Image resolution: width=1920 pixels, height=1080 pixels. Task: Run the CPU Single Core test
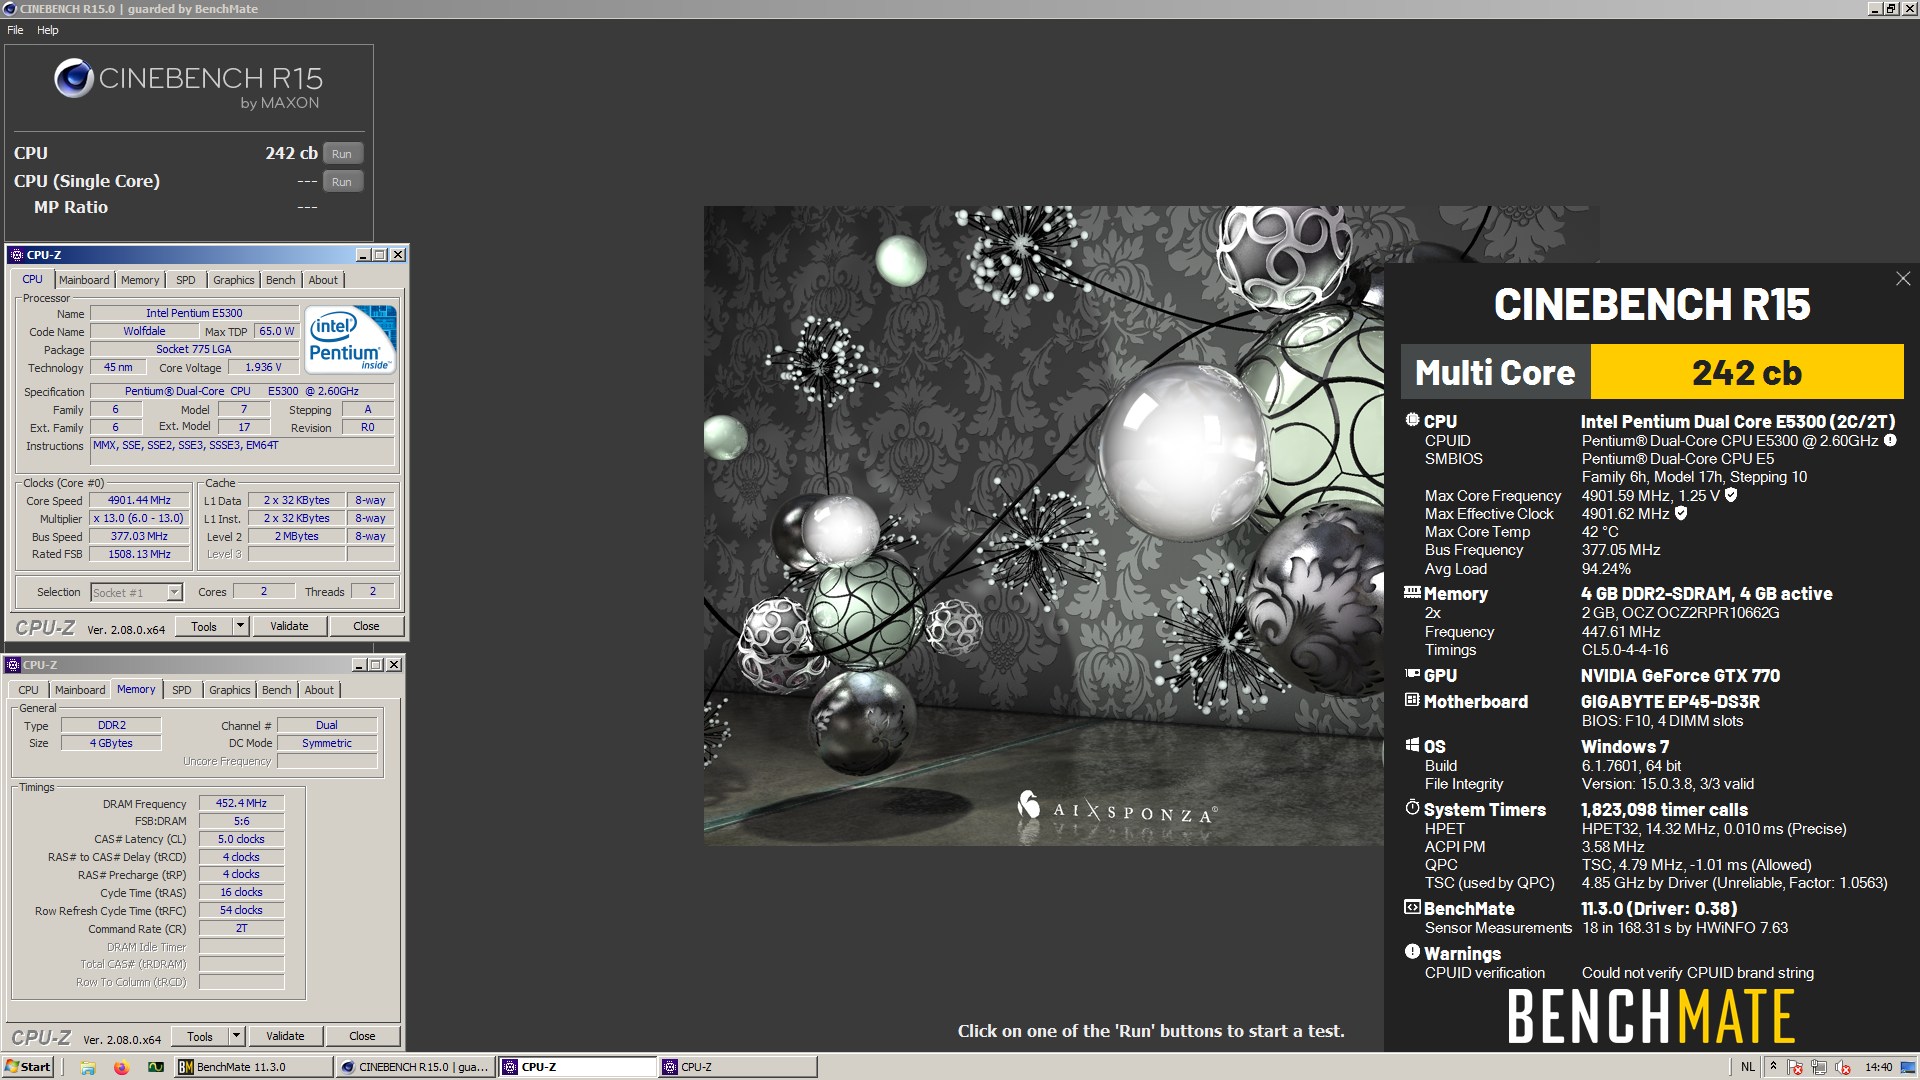pos(342,182)
